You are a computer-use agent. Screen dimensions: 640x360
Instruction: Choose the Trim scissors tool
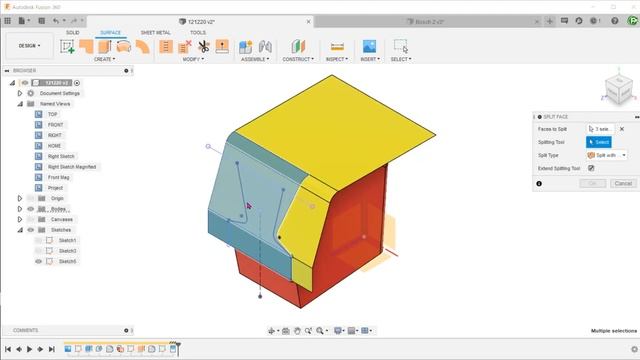point(203,47)
